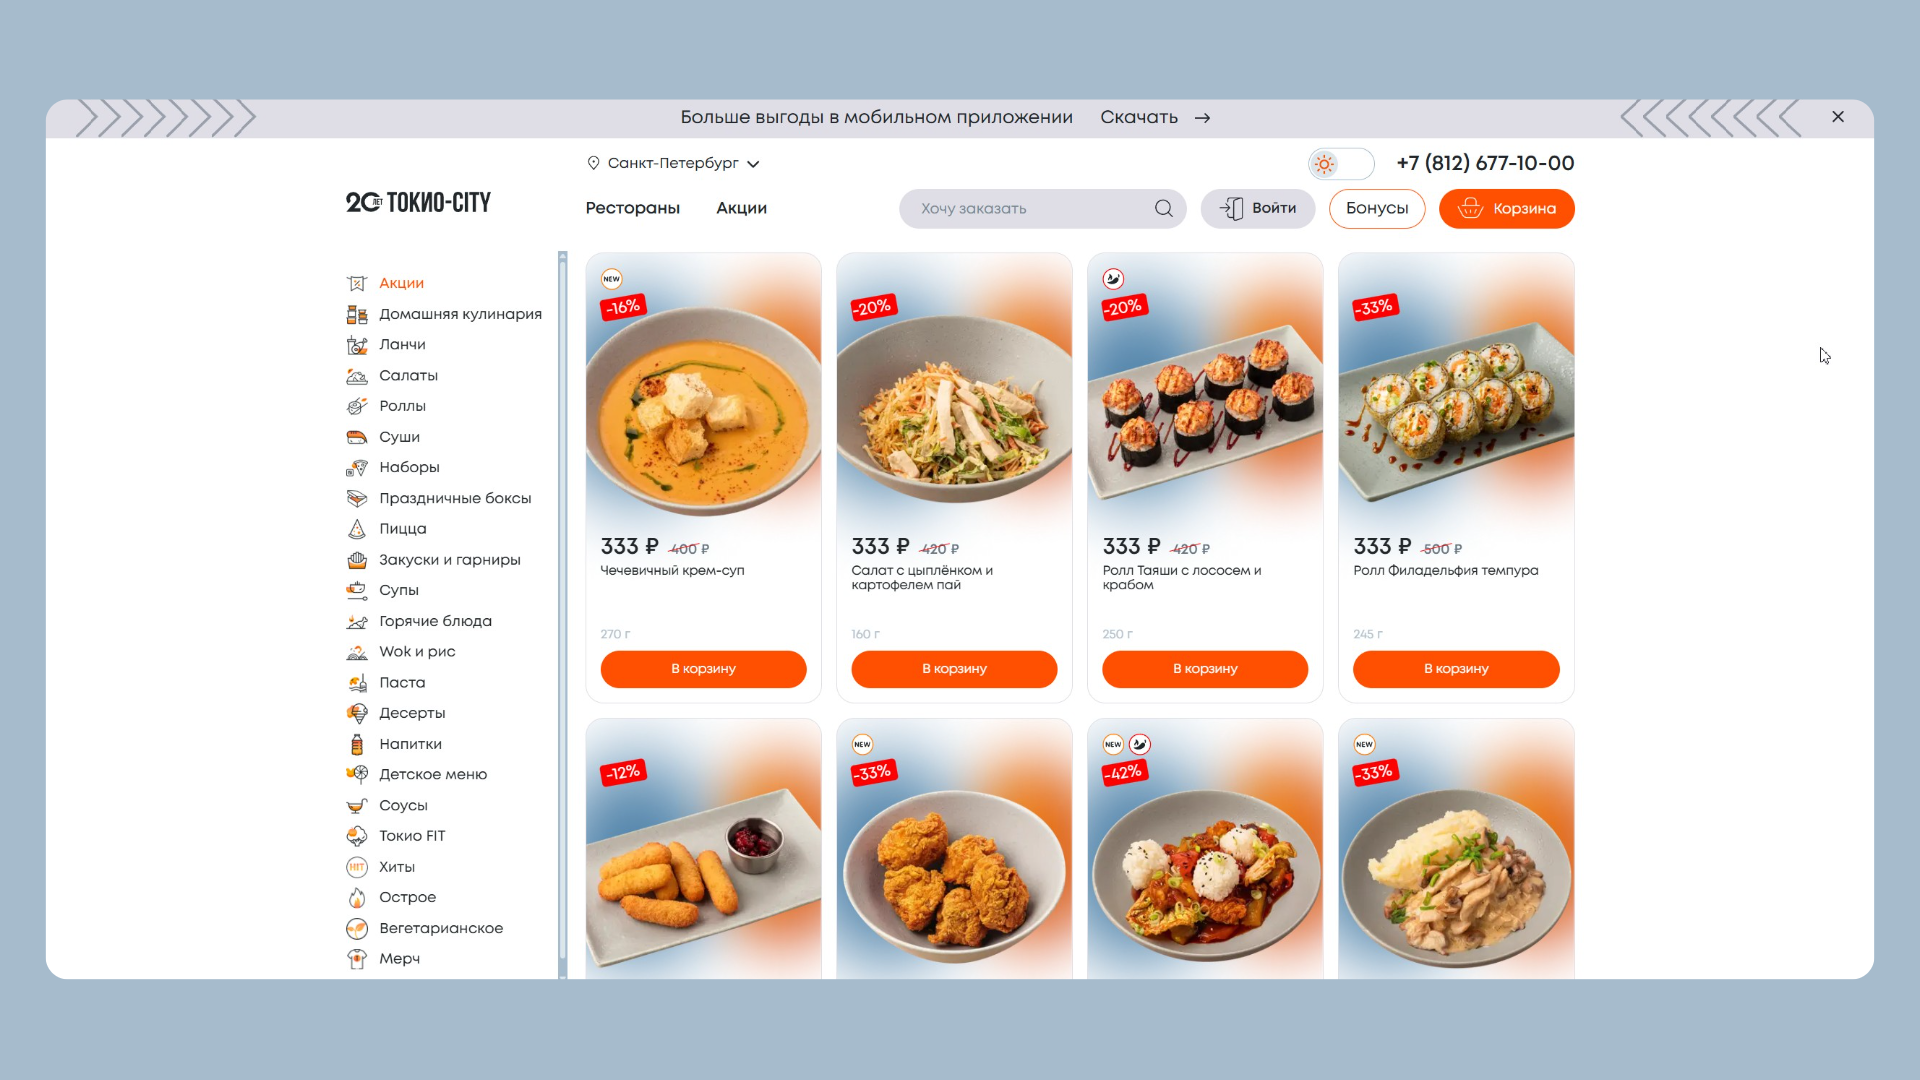Toggle the light/dark theme switch
Image resolution: width=1920 pixels, height=1080 pixels.
1341,163
